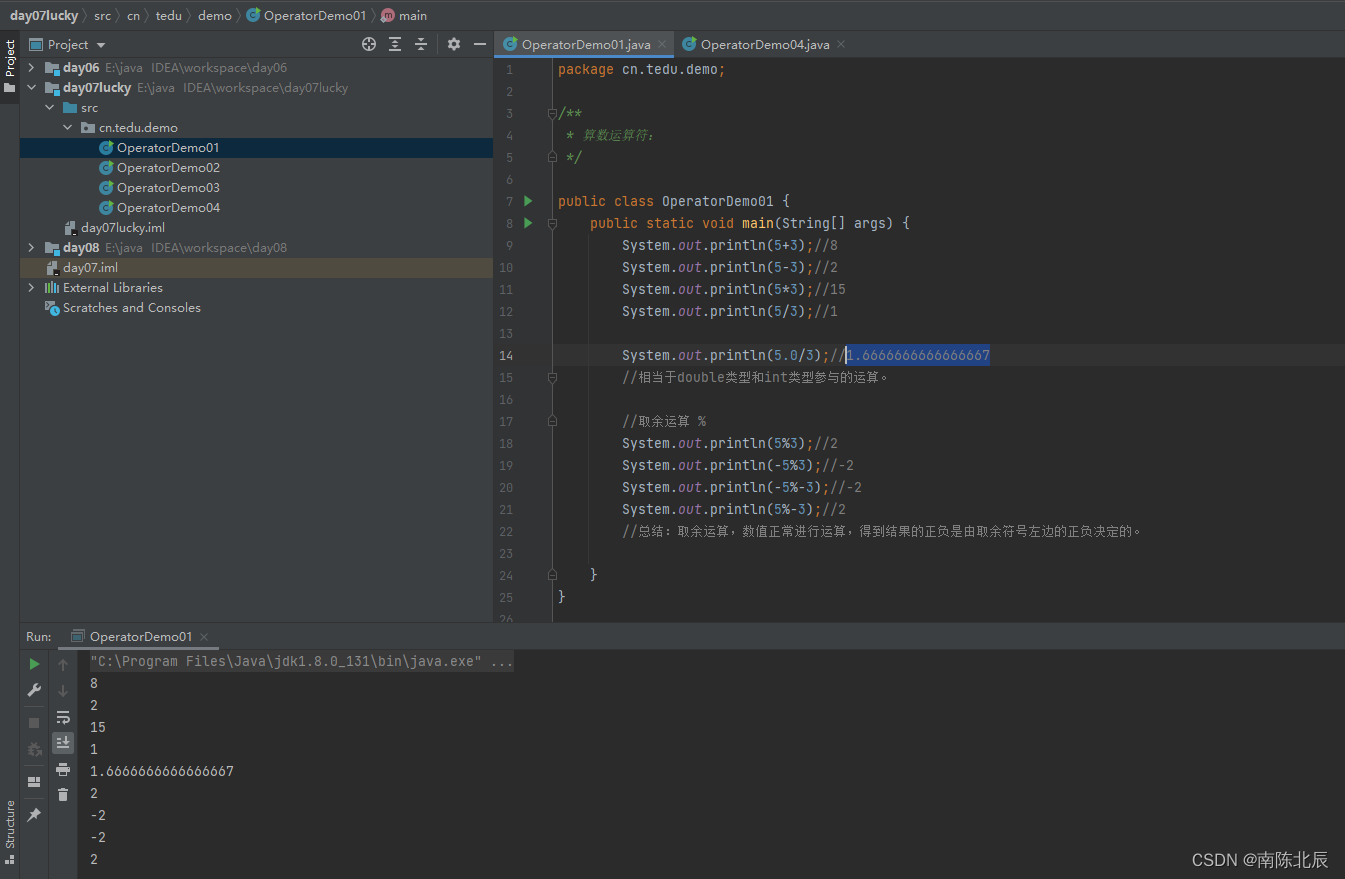Fold the Javadoc comment at line 3
The image size is (1345, 879).
(x=552, y=114)
